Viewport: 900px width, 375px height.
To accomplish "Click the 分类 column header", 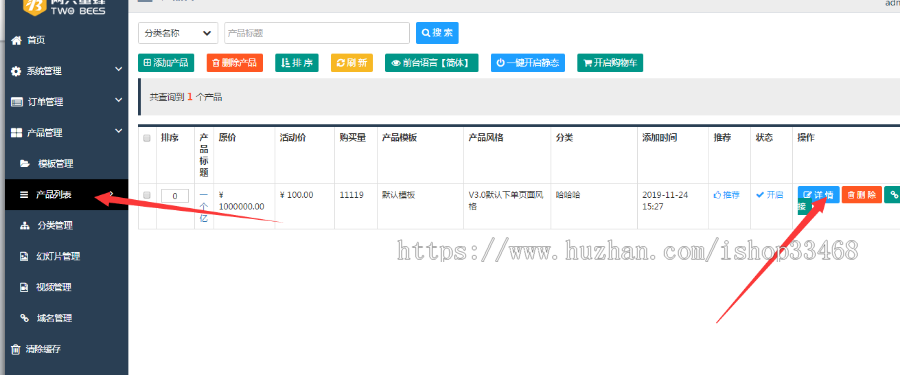I will (x=564, y=138).
